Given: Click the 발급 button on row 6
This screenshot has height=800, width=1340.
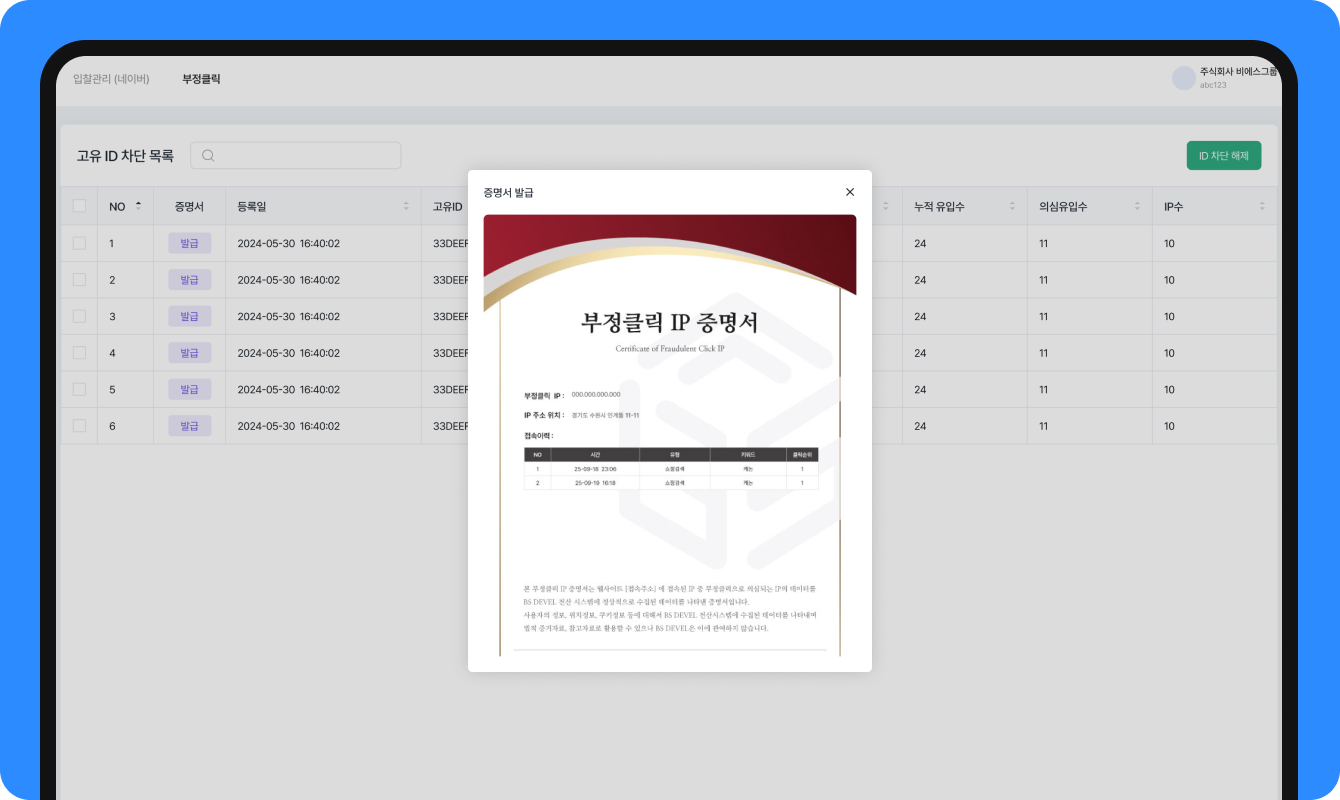Looking at the screenshot, I should [x=190, y=425].
